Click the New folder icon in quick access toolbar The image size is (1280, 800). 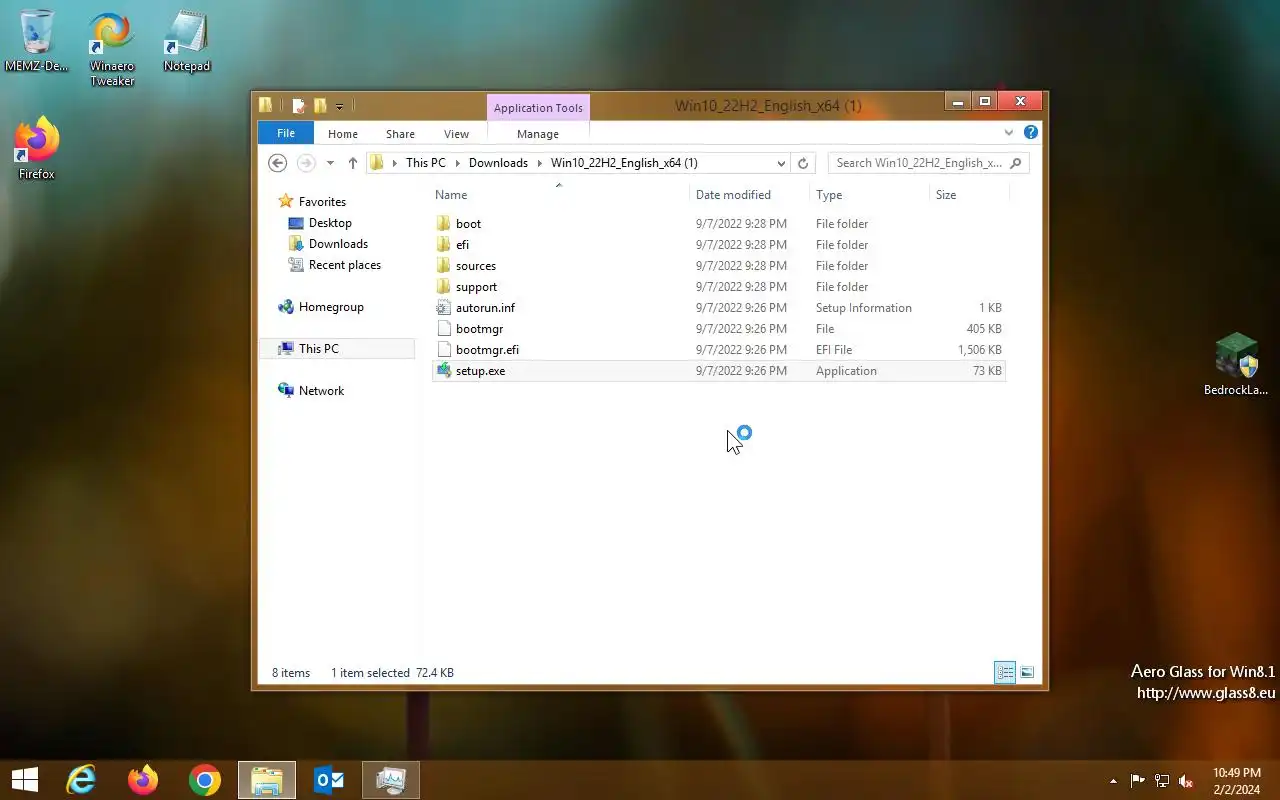click(320, 105)
